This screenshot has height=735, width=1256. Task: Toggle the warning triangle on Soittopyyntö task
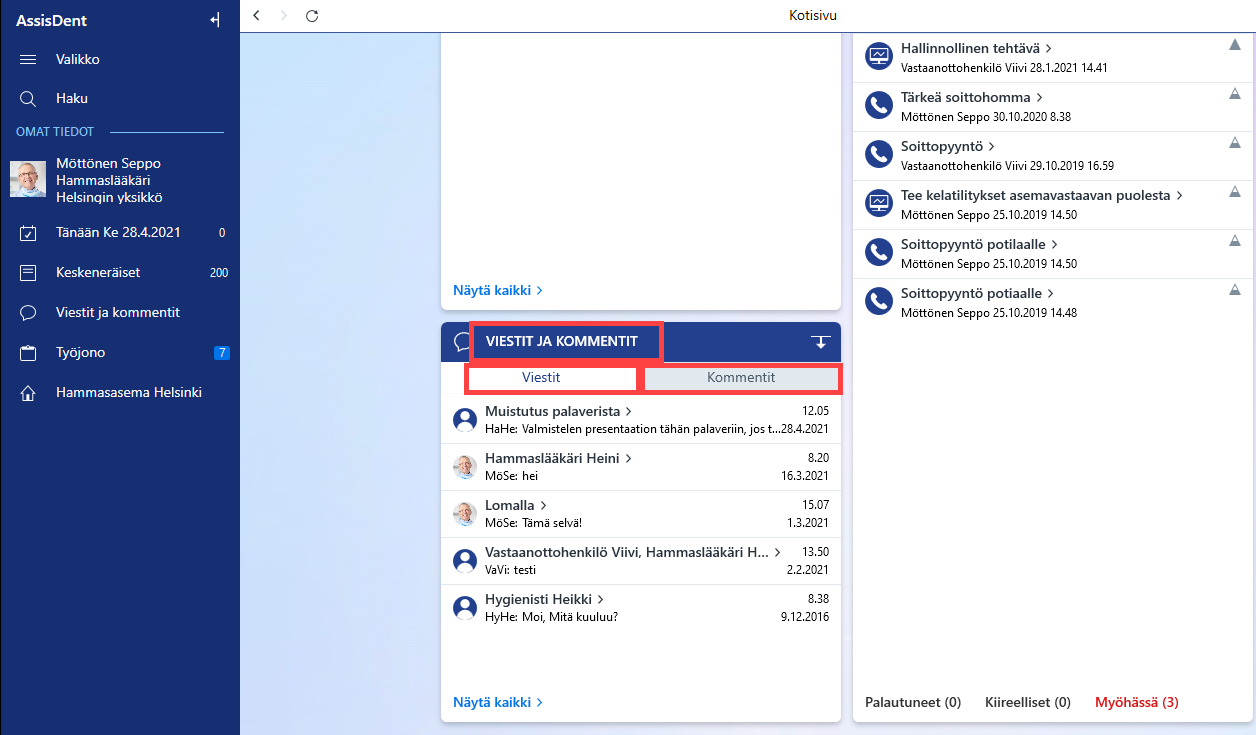pyautogui.click(x=1234, y=143)
